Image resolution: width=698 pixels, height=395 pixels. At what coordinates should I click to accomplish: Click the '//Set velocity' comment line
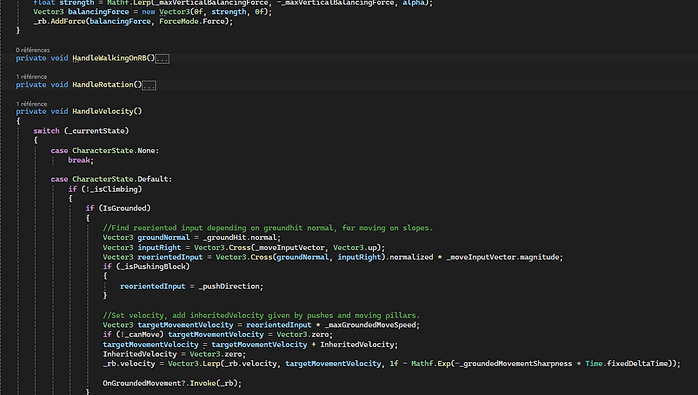tap(261, 316)
